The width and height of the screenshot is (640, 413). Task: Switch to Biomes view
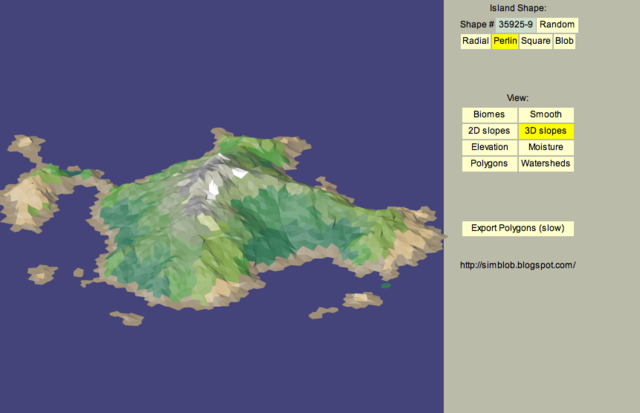[489, 115]
